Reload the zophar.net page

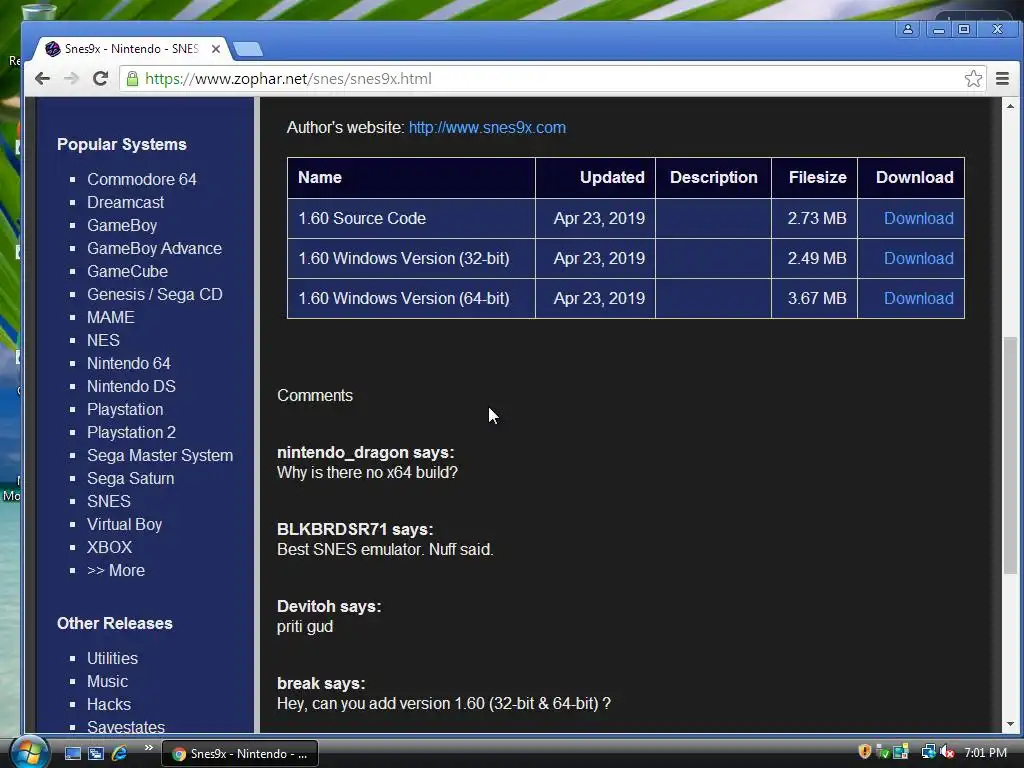[x=100, y=79]
